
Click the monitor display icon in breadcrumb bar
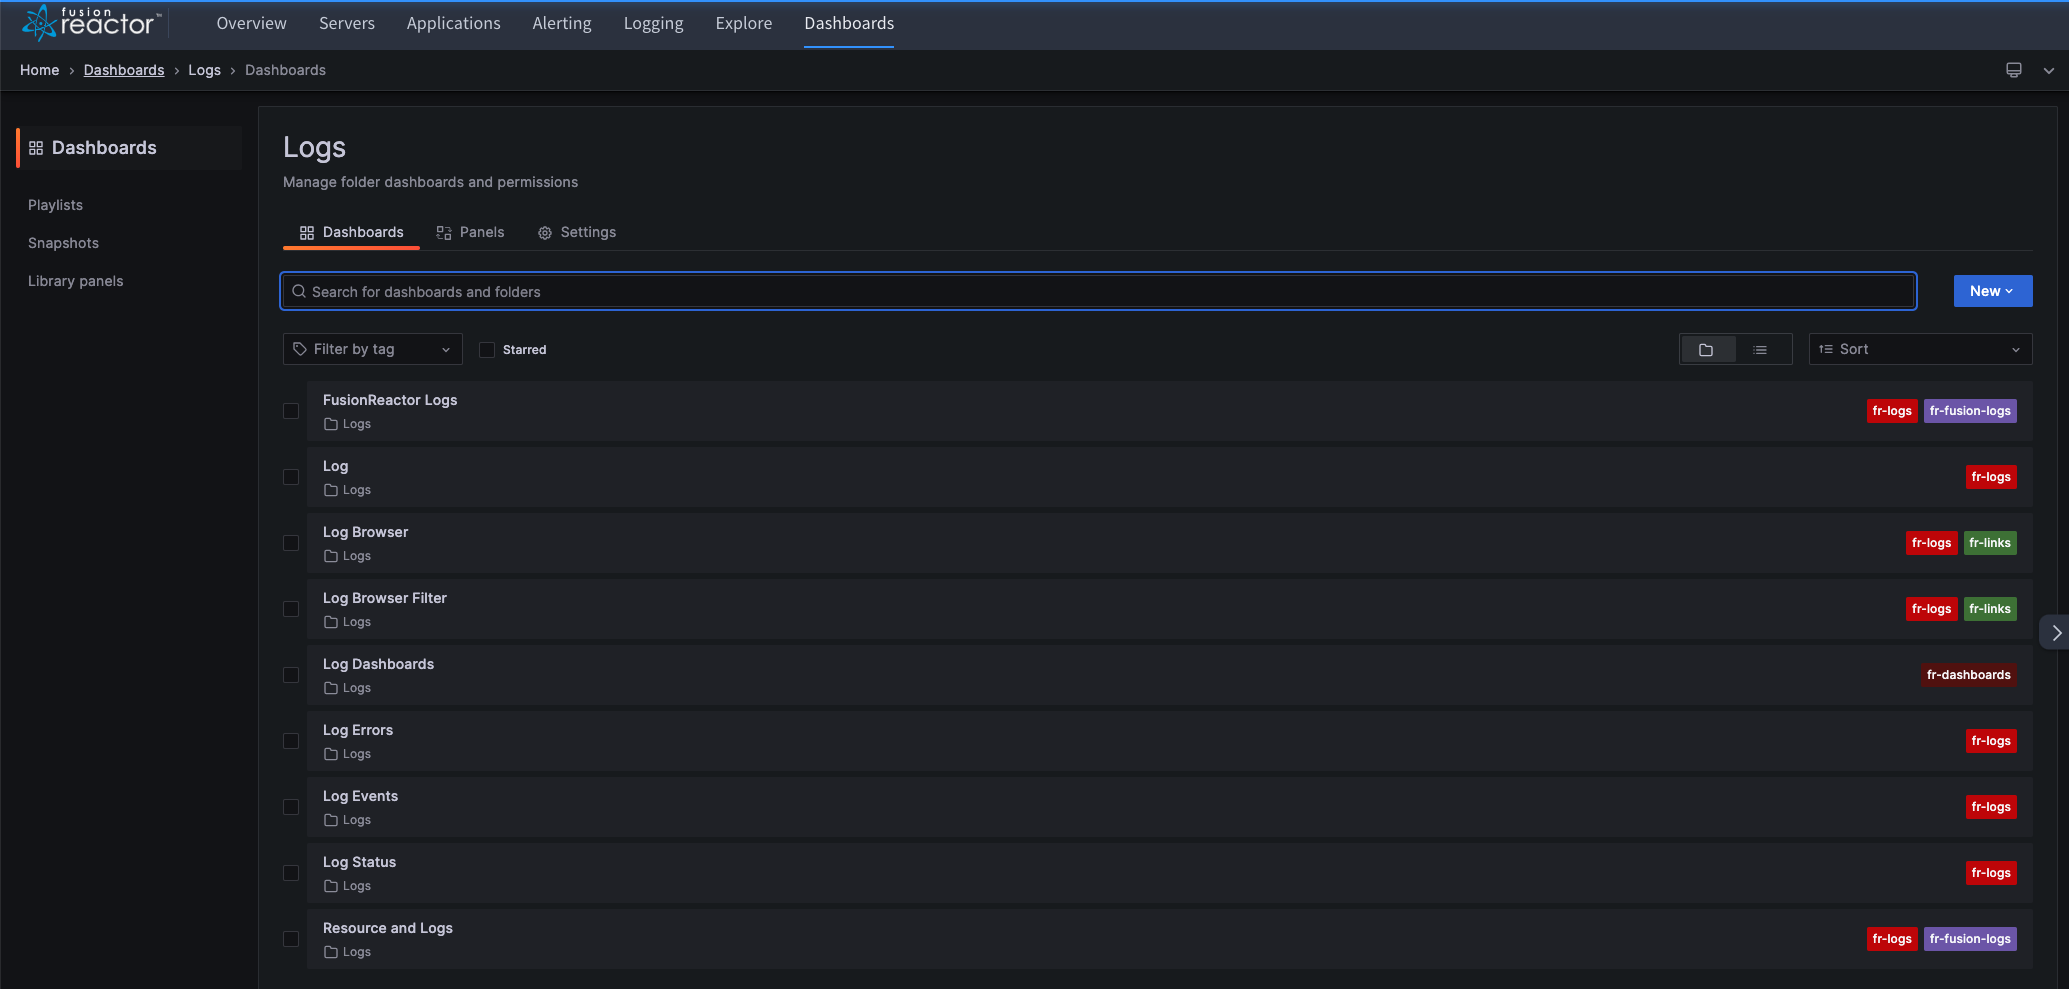pyautogui.click(x=2014, y=70)
